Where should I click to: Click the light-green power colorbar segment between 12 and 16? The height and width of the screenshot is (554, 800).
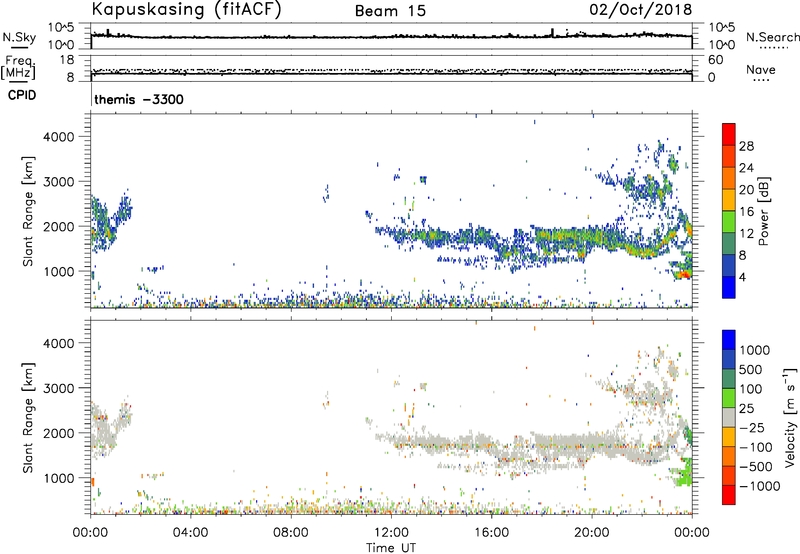pyautogui.click(x=729, y=222)
